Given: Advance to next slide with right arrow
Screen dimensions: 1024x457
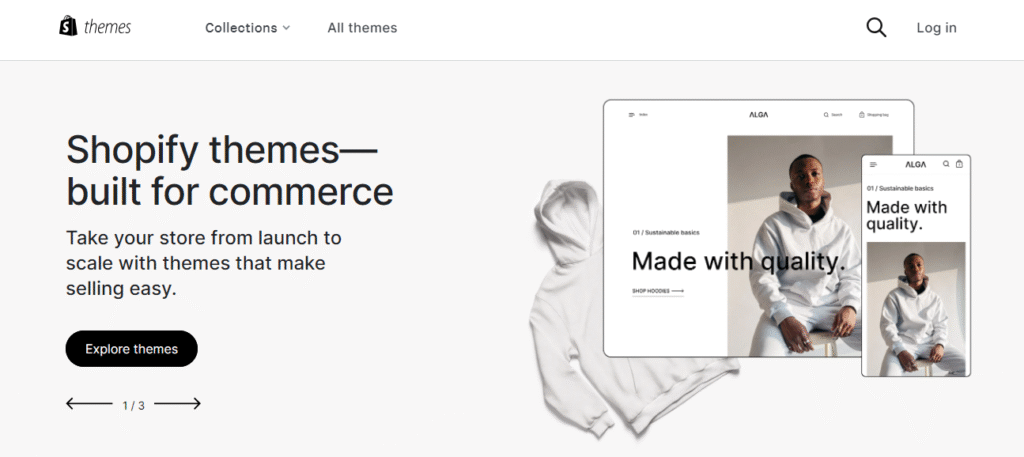Looking at the screenshot, I should 177,404.
